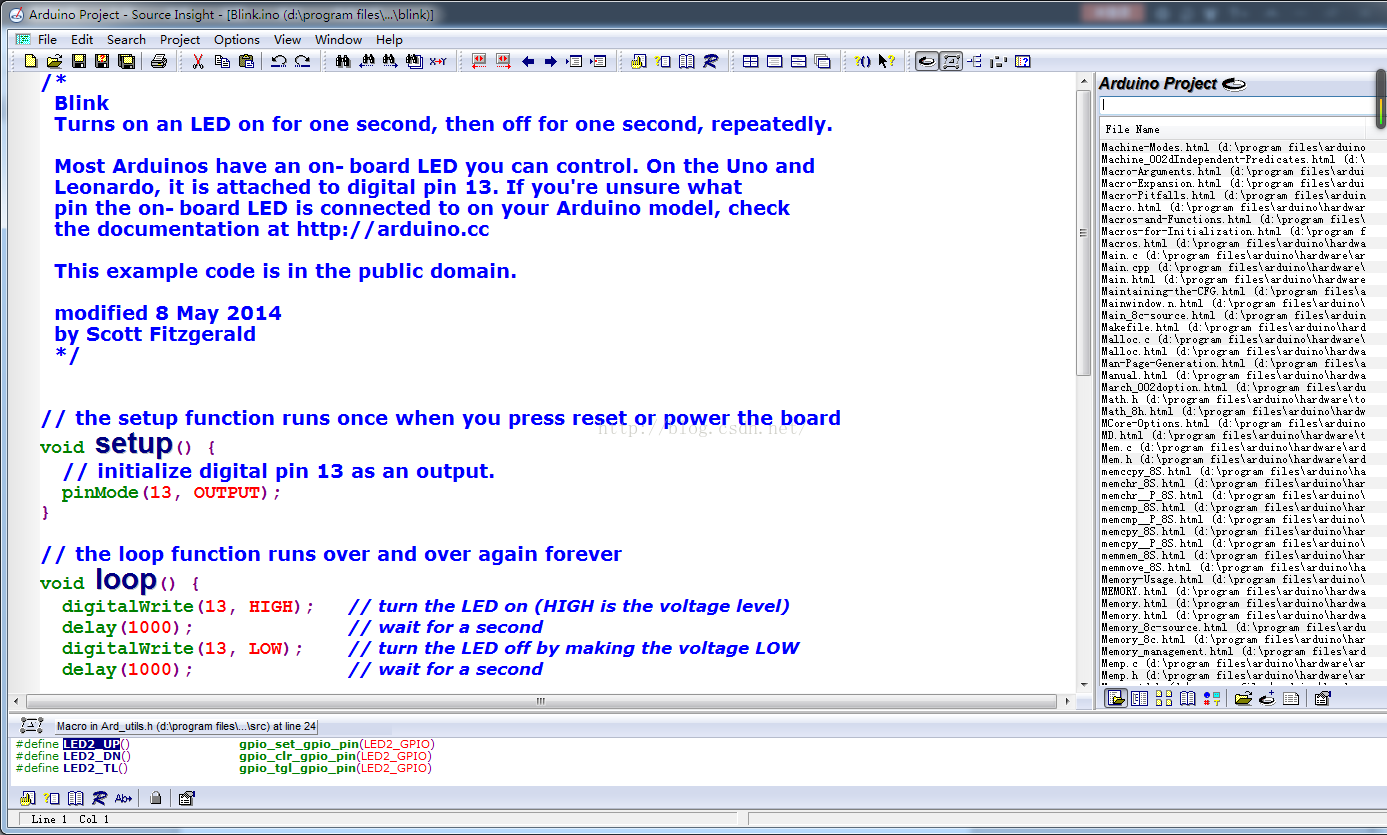Go back with the blue left arrow
1387x835 pixels.
pyautogui.click(x=528, y=61)
